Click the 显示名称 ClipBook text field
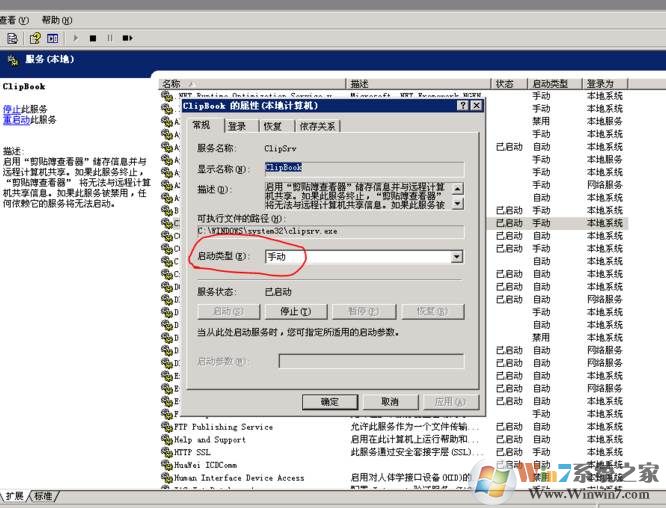This screenshot has height=508, width=666. (363, 169)
